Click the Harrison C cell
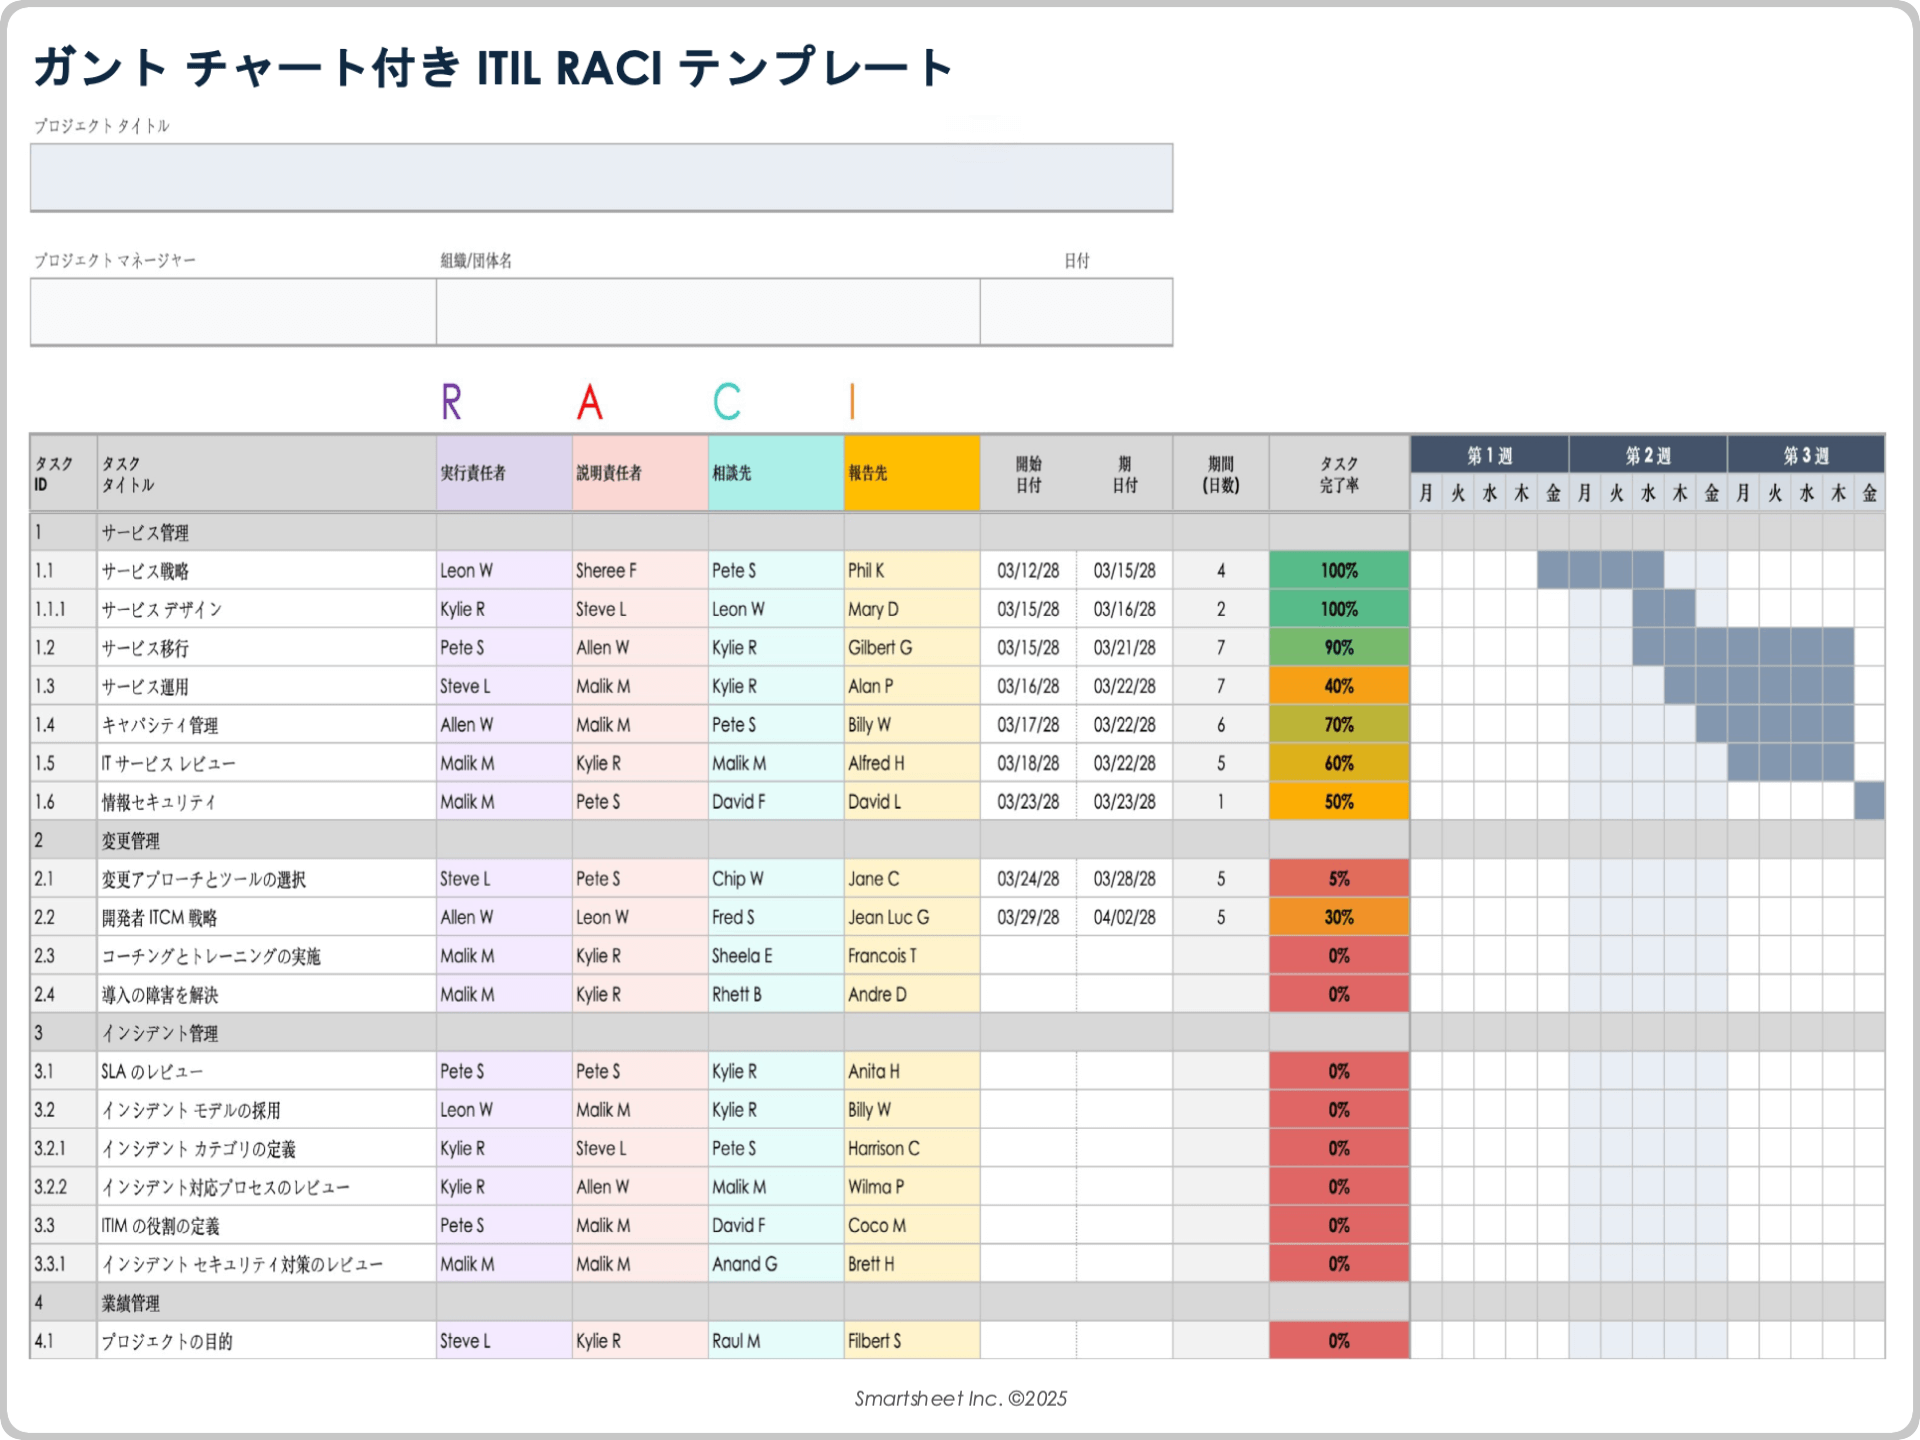The height and width of the screenshot is (1440, 1920). [912, 1148]
